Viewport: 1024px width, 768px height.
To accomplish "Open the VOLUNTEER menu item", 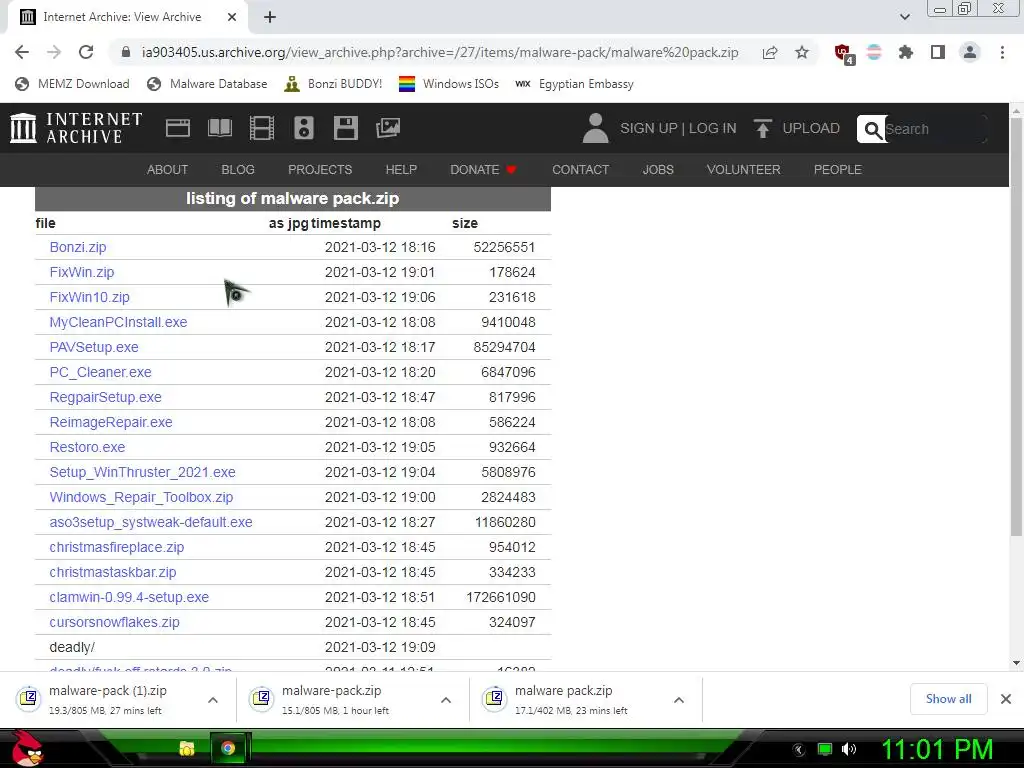I will pos(743,170).
